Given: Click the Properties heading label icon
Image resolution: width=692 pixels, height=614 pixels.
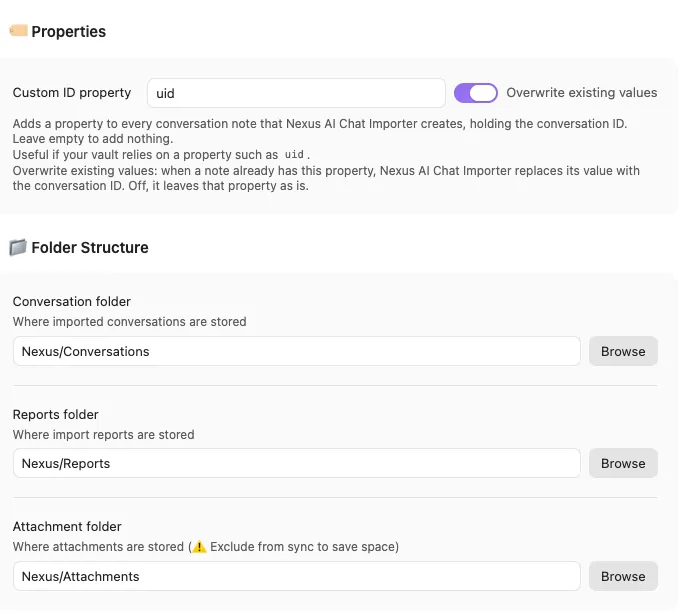Looking at the screenshot, I should pos(19,31).
